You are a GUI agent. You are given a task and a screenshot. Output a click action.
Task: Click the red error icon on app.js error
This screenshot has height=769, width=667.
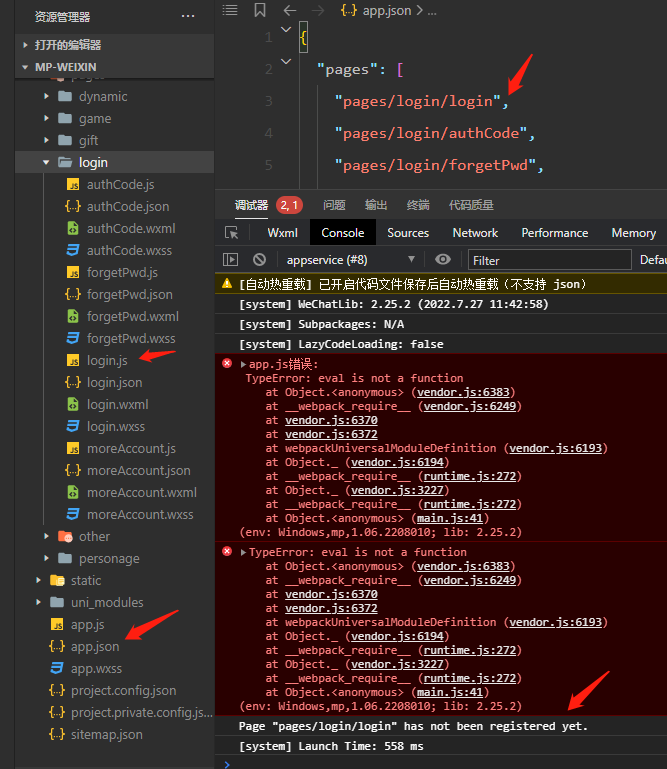(227, 364)
